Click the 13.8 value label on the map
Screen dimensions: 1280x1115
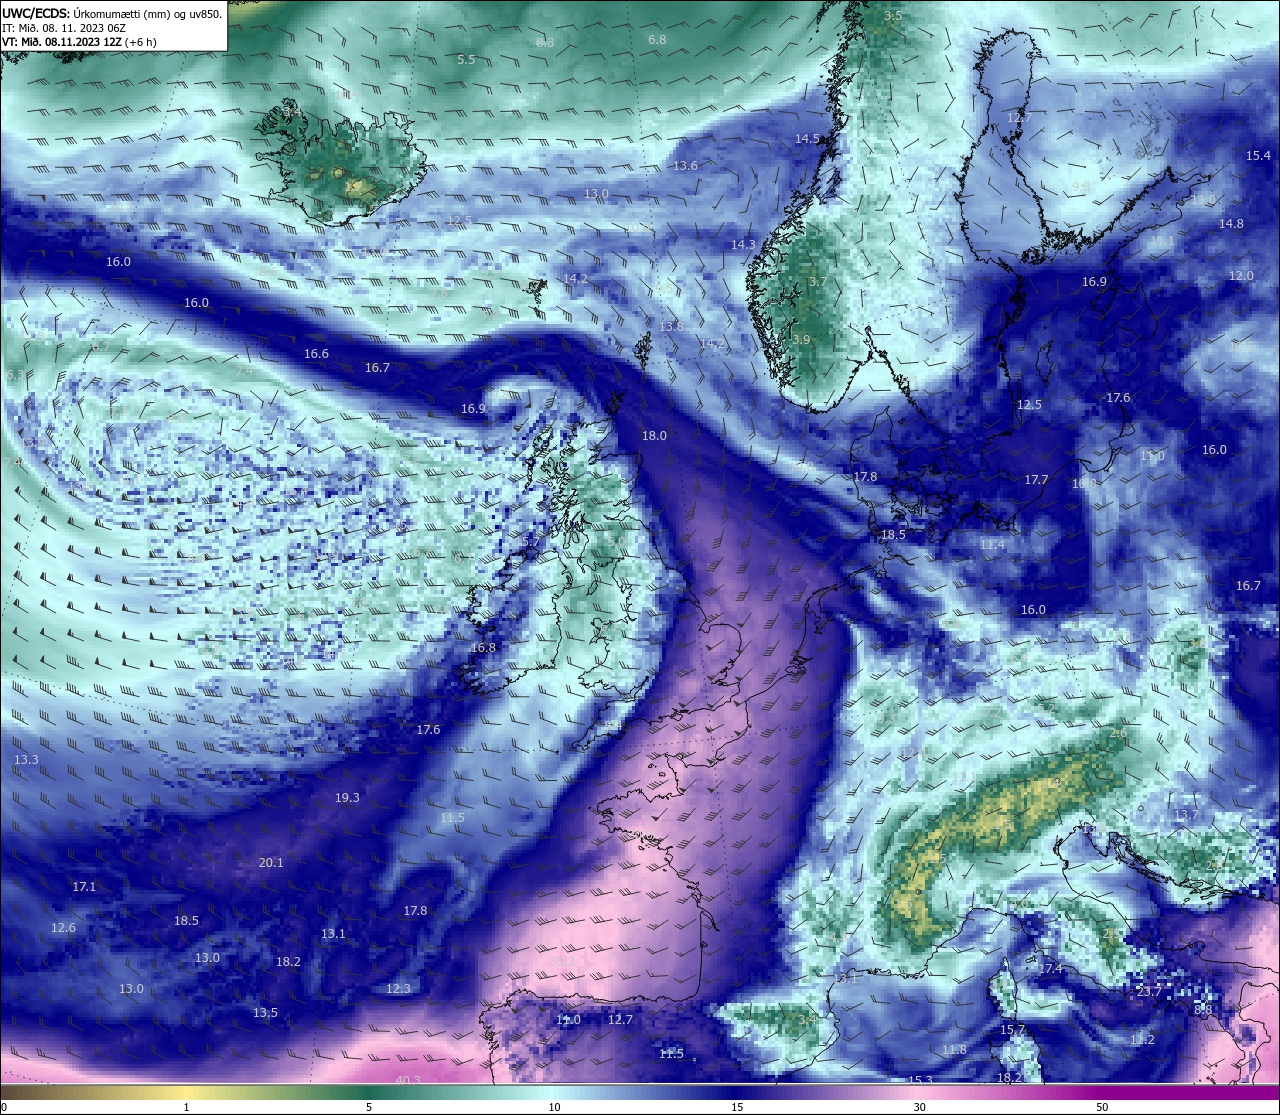coord(671,327)
